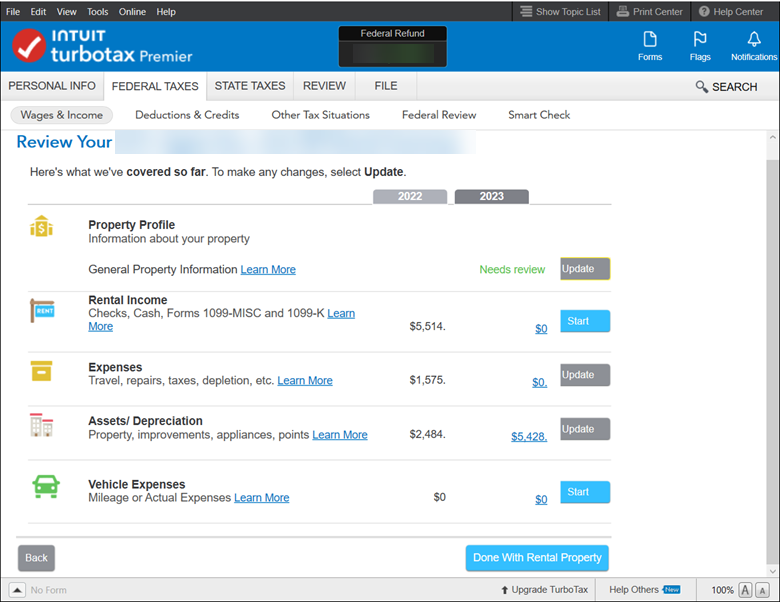The height and width of the screenshot is (602, 780).
Task: Switch to the State Taxes tab
Action: [250, 86]
